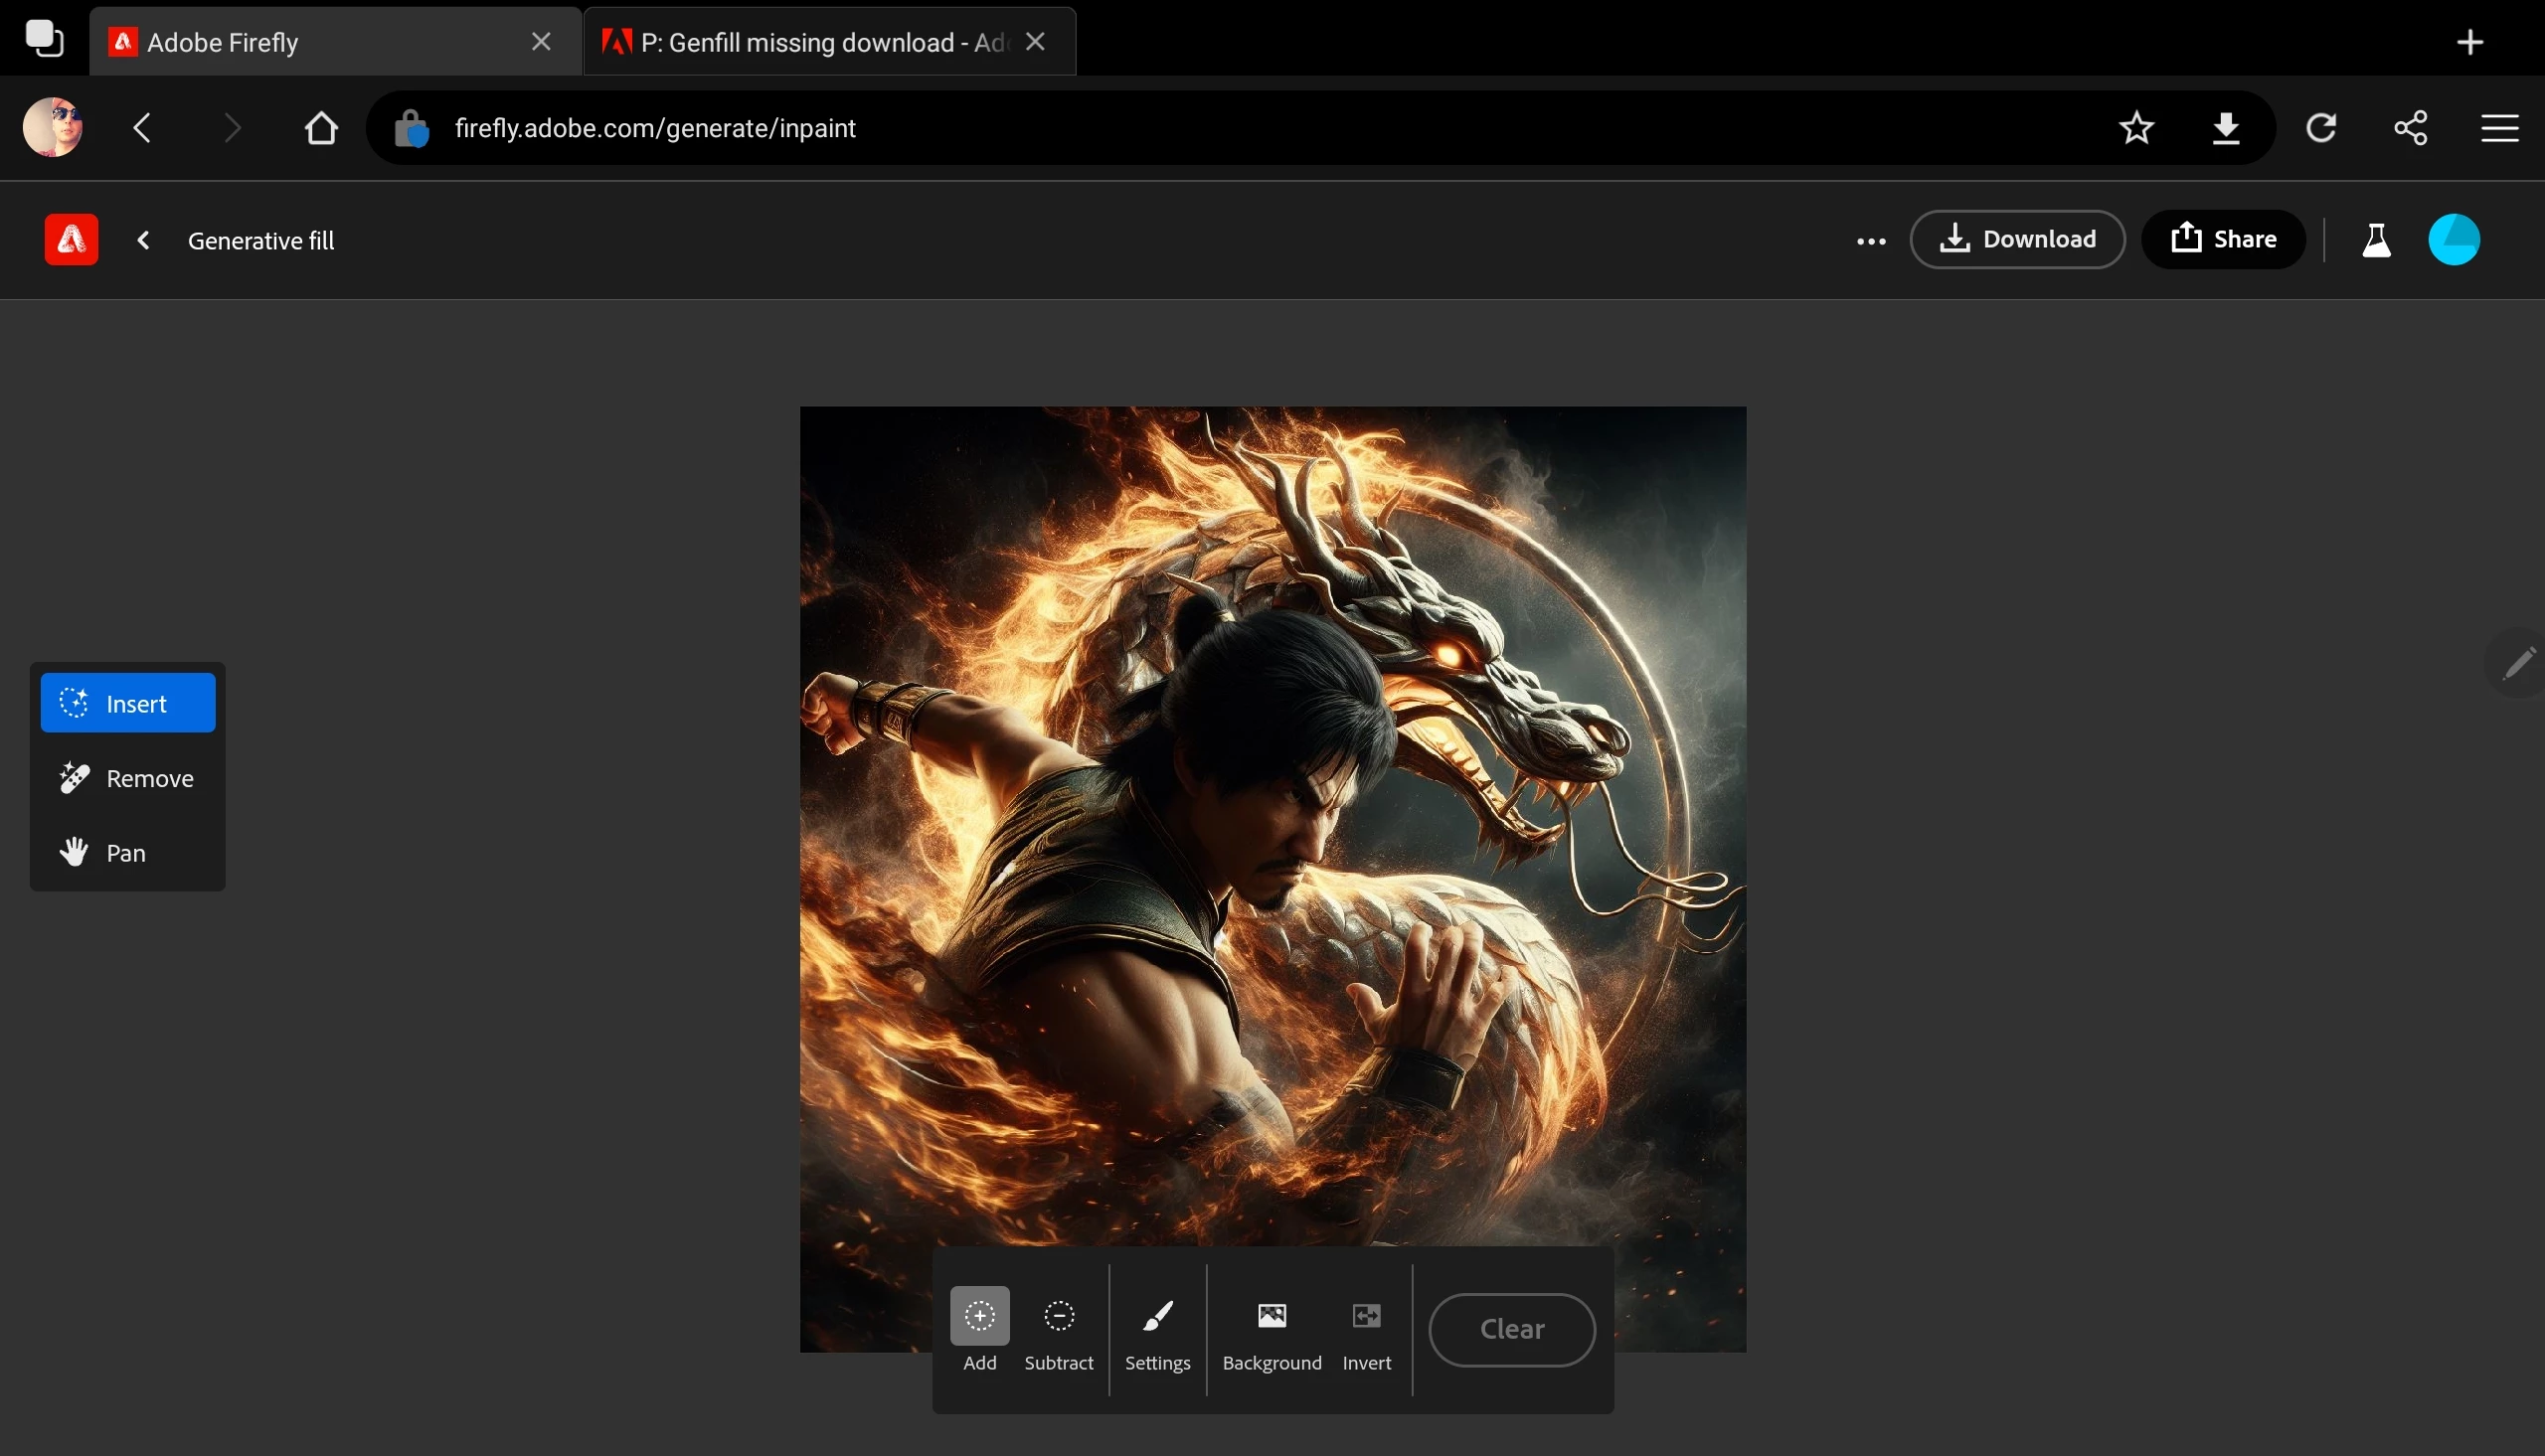Select the Adobe Firefly browser tab
Viewport: 2545px width, 1456px height.
pos(320,42)
